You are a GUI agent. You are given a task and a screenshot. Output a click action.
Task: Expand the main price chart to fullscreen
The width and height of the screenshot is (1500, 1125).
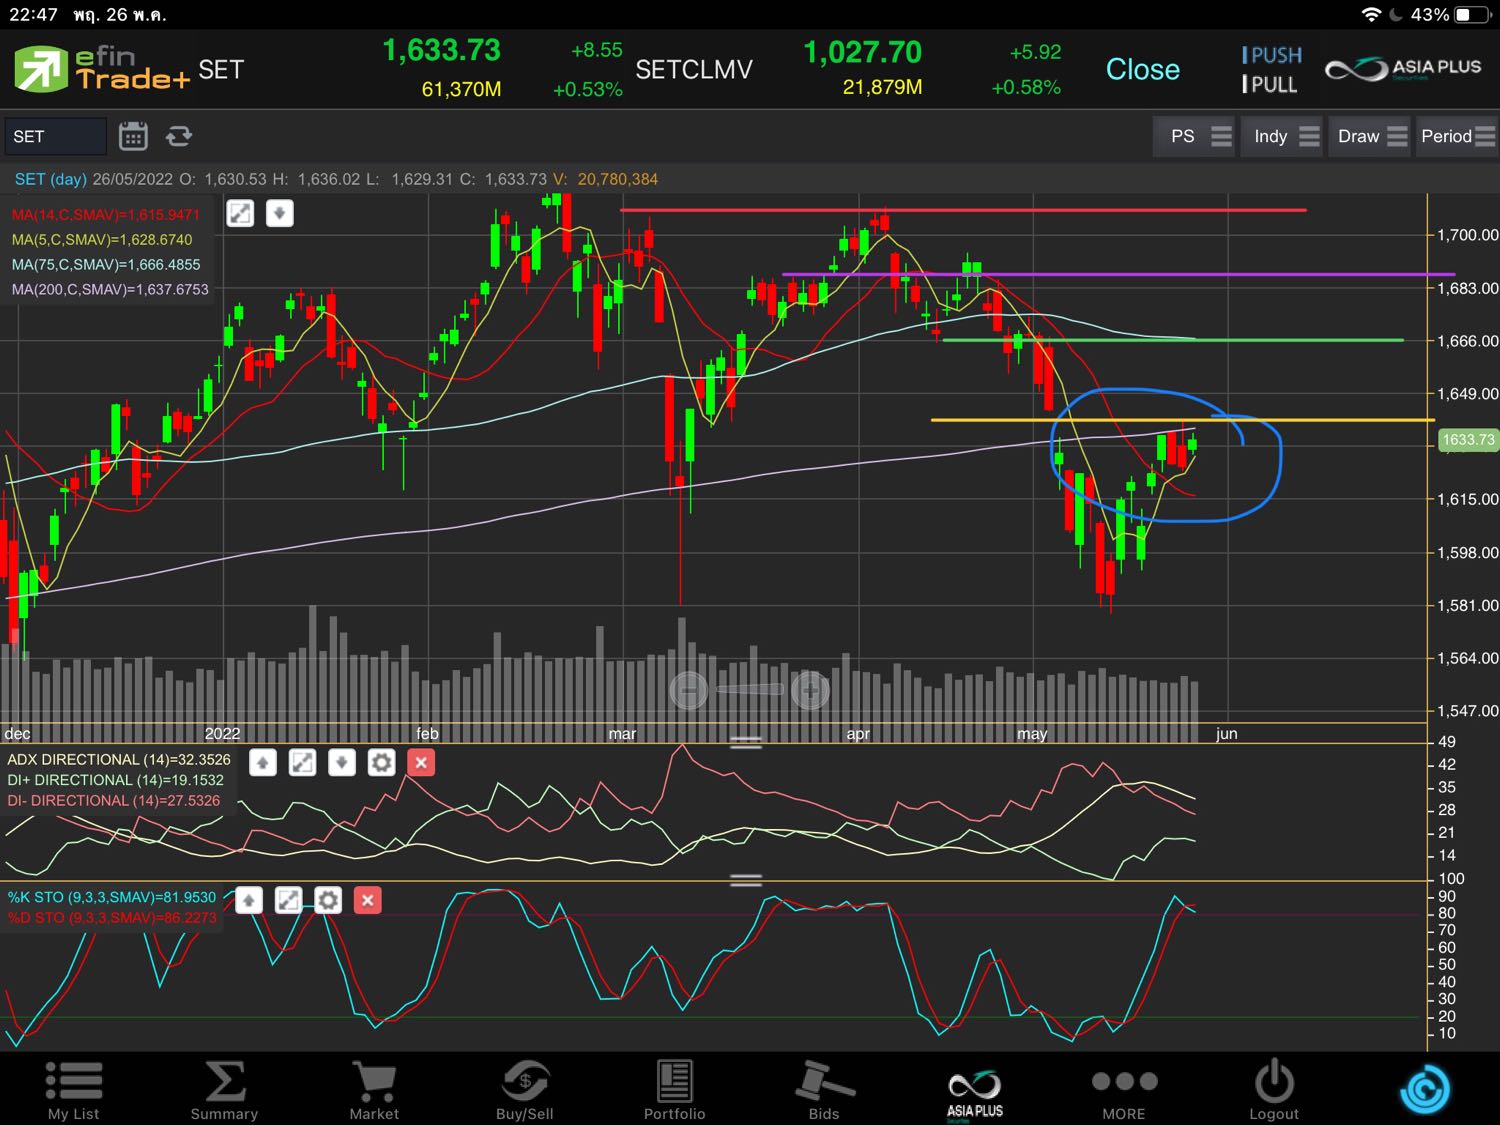[240, 213]
